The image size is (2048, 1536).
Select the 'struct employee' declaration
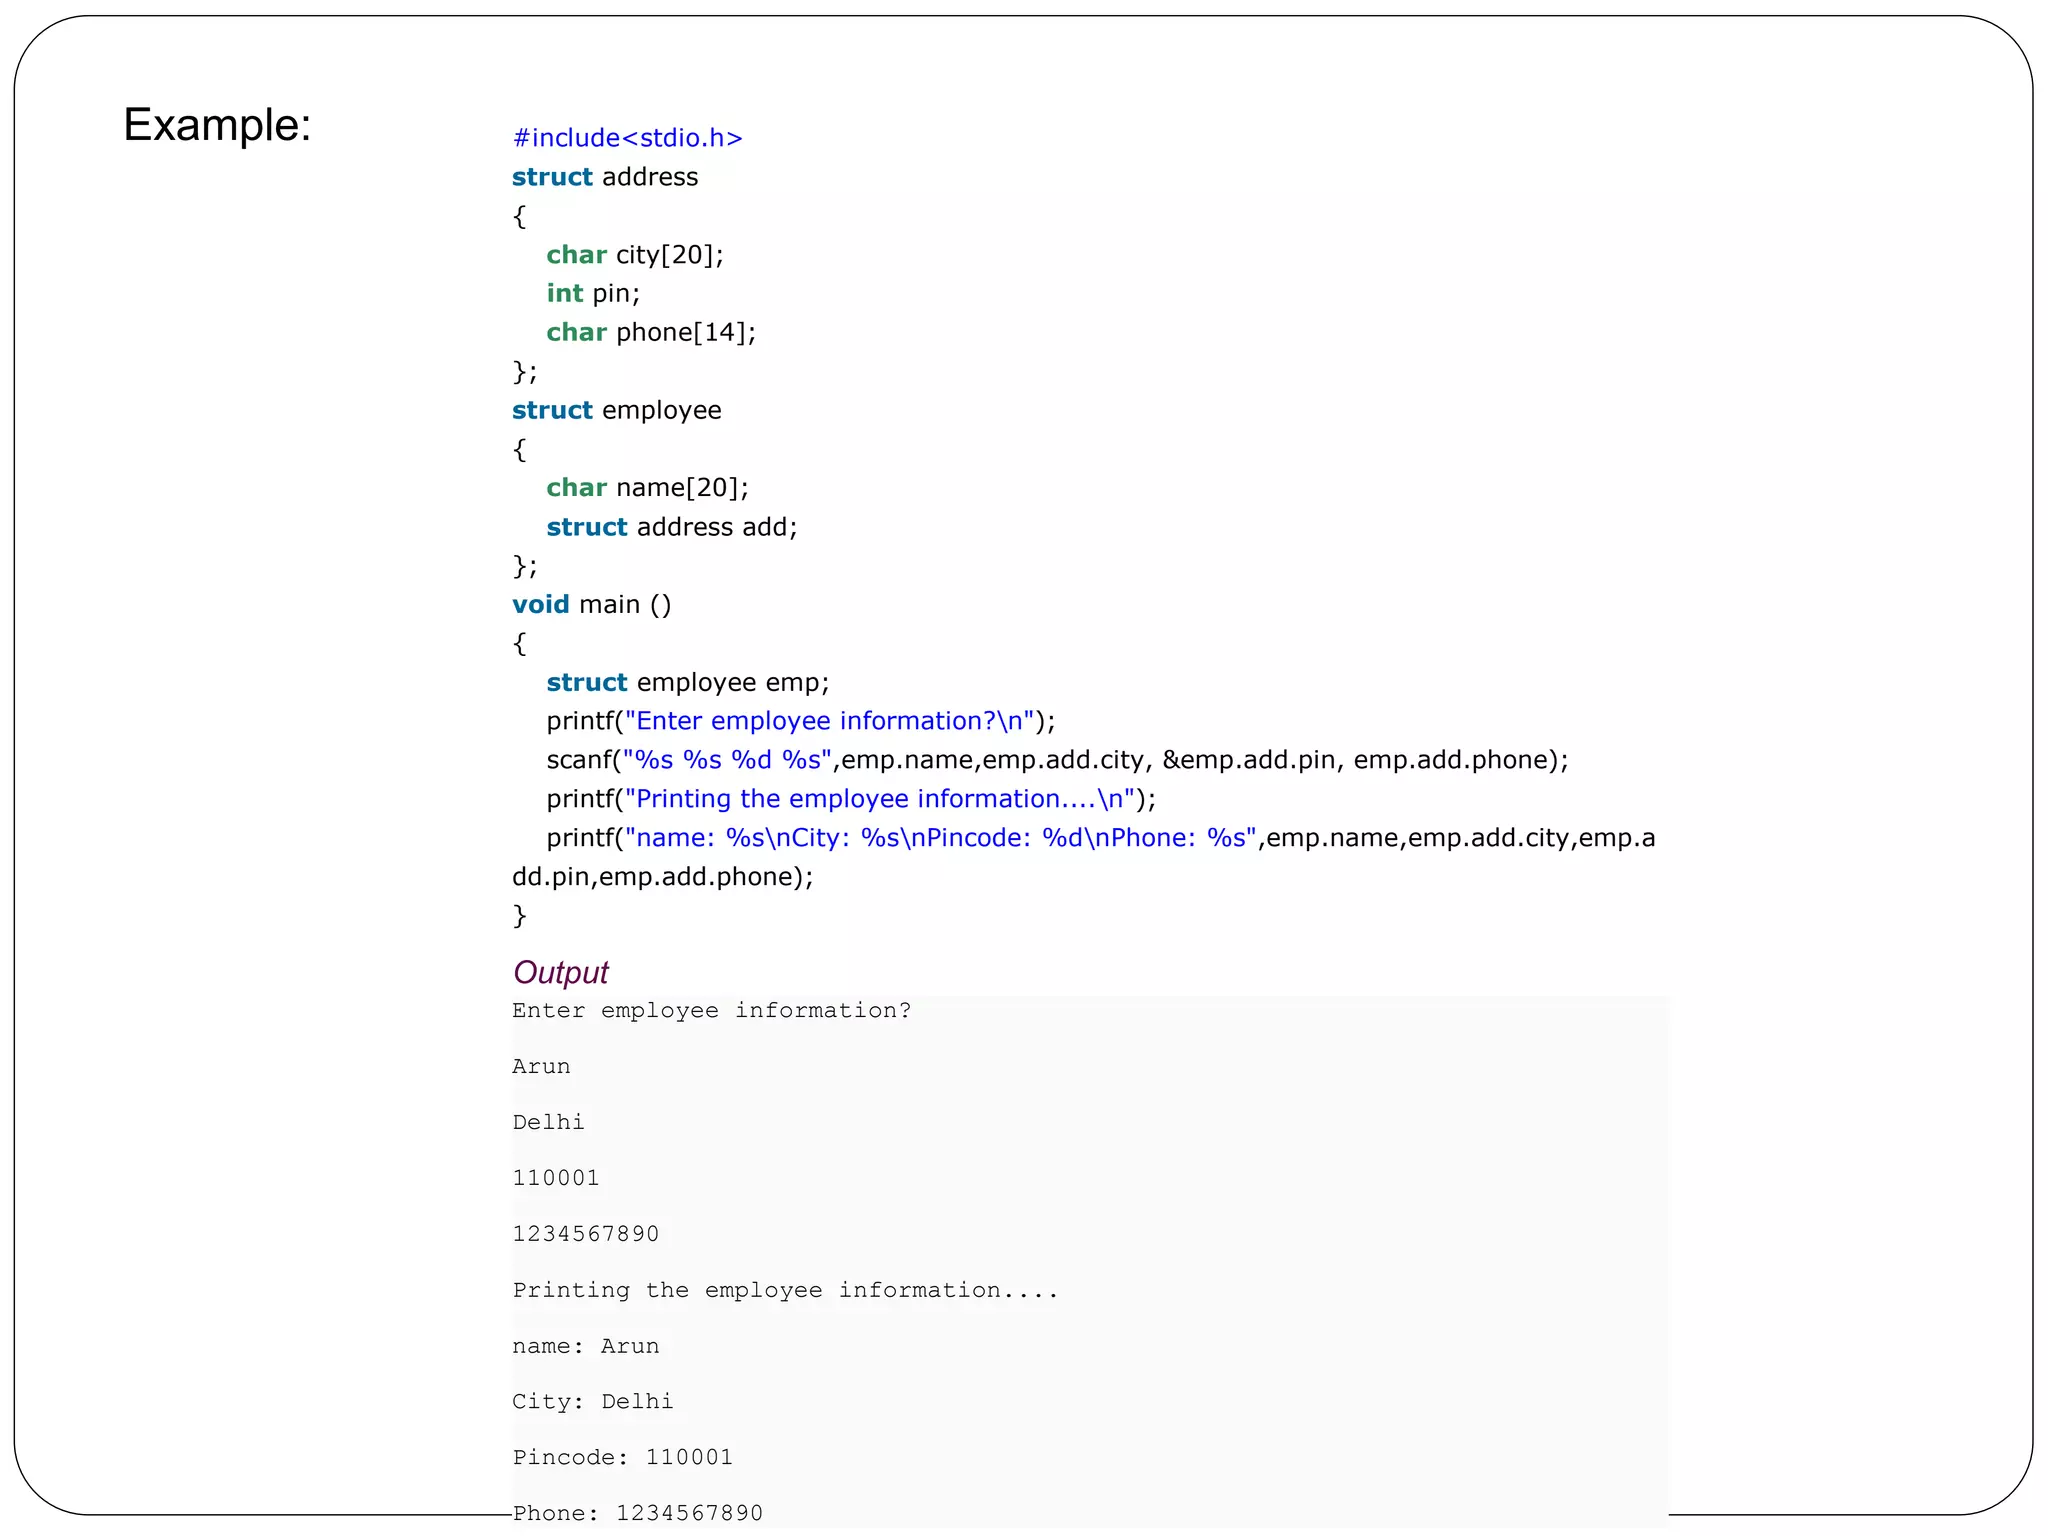(x=616, y=410)
